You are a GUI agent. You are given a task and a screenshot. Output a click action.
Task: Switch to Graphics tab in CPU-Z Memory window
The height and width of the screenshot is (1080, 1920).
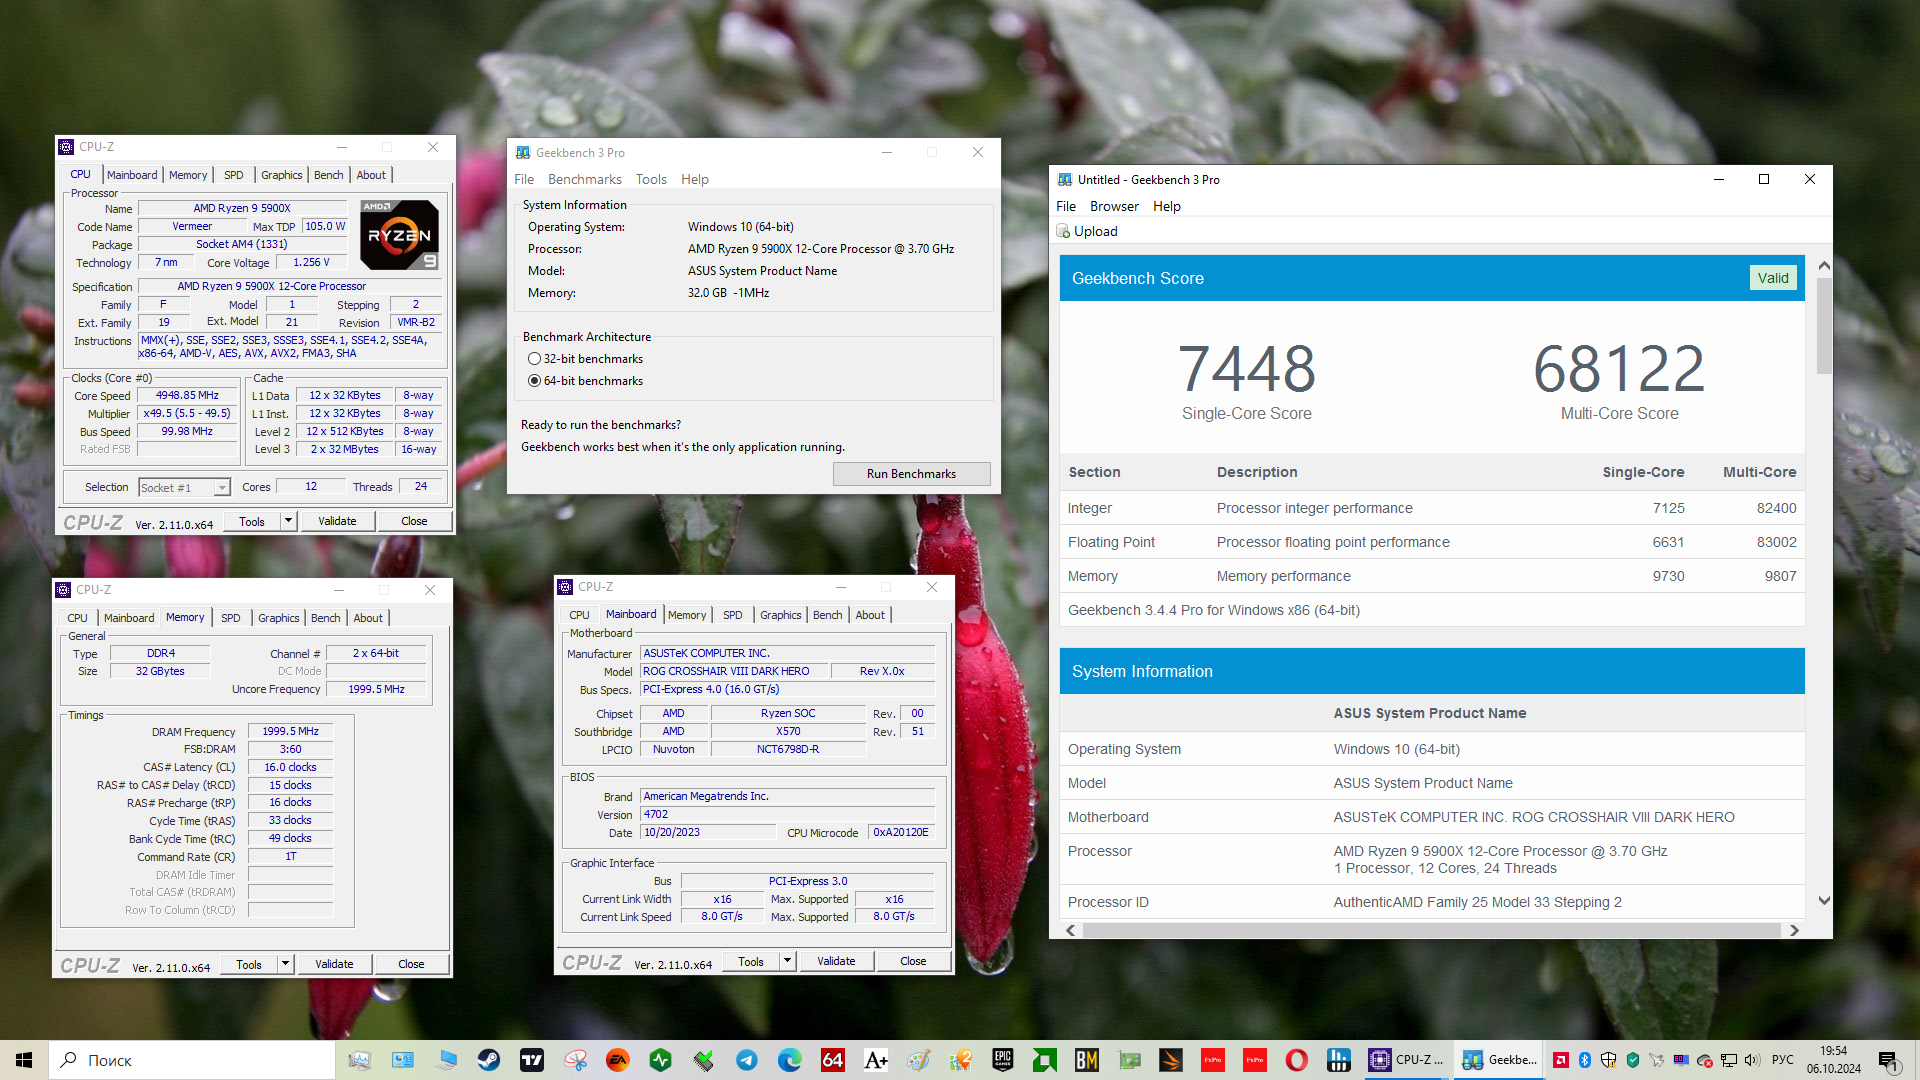[x=278, y=618]
